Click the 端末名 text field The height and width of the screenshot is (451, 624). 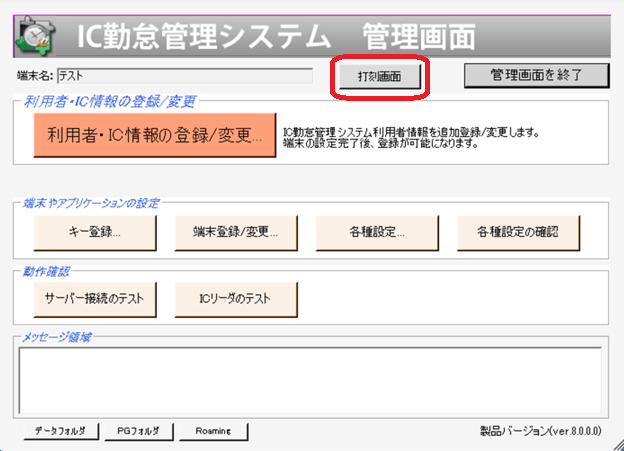click(x=185, y=76)
